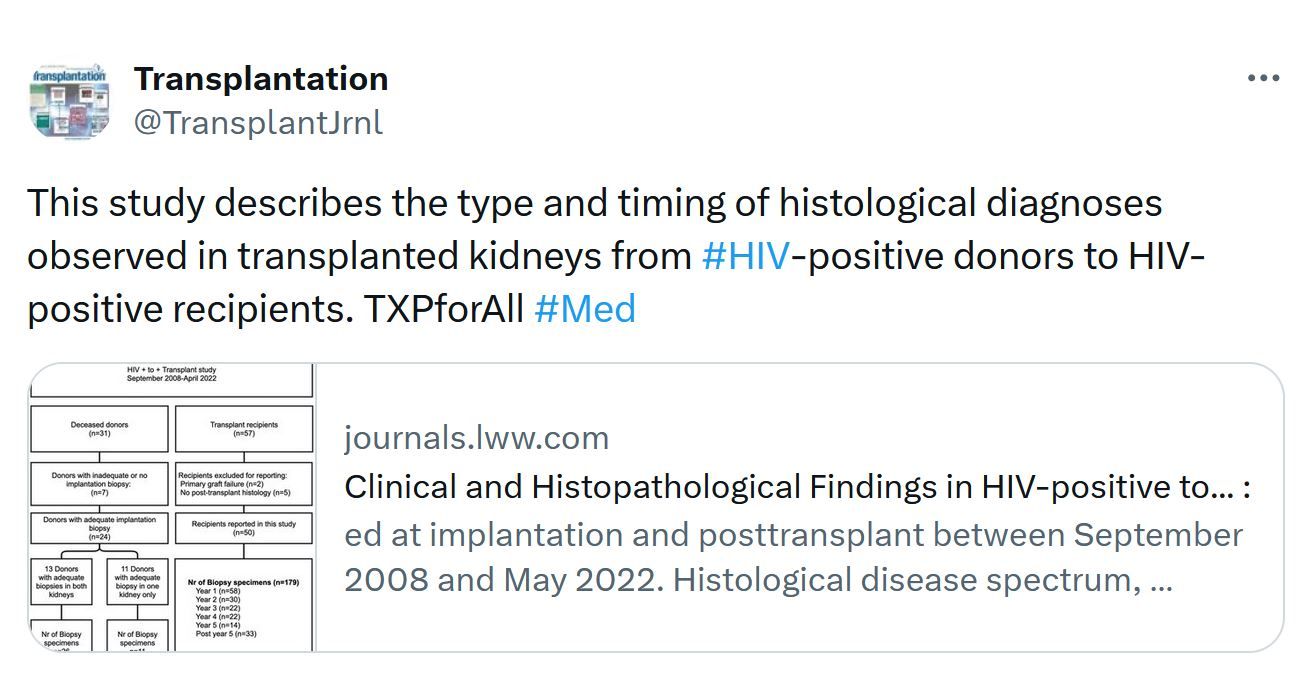Click the Deceased donors (n=31) flowchart box
Screen dimensions: 1298x677
(99, 429)
